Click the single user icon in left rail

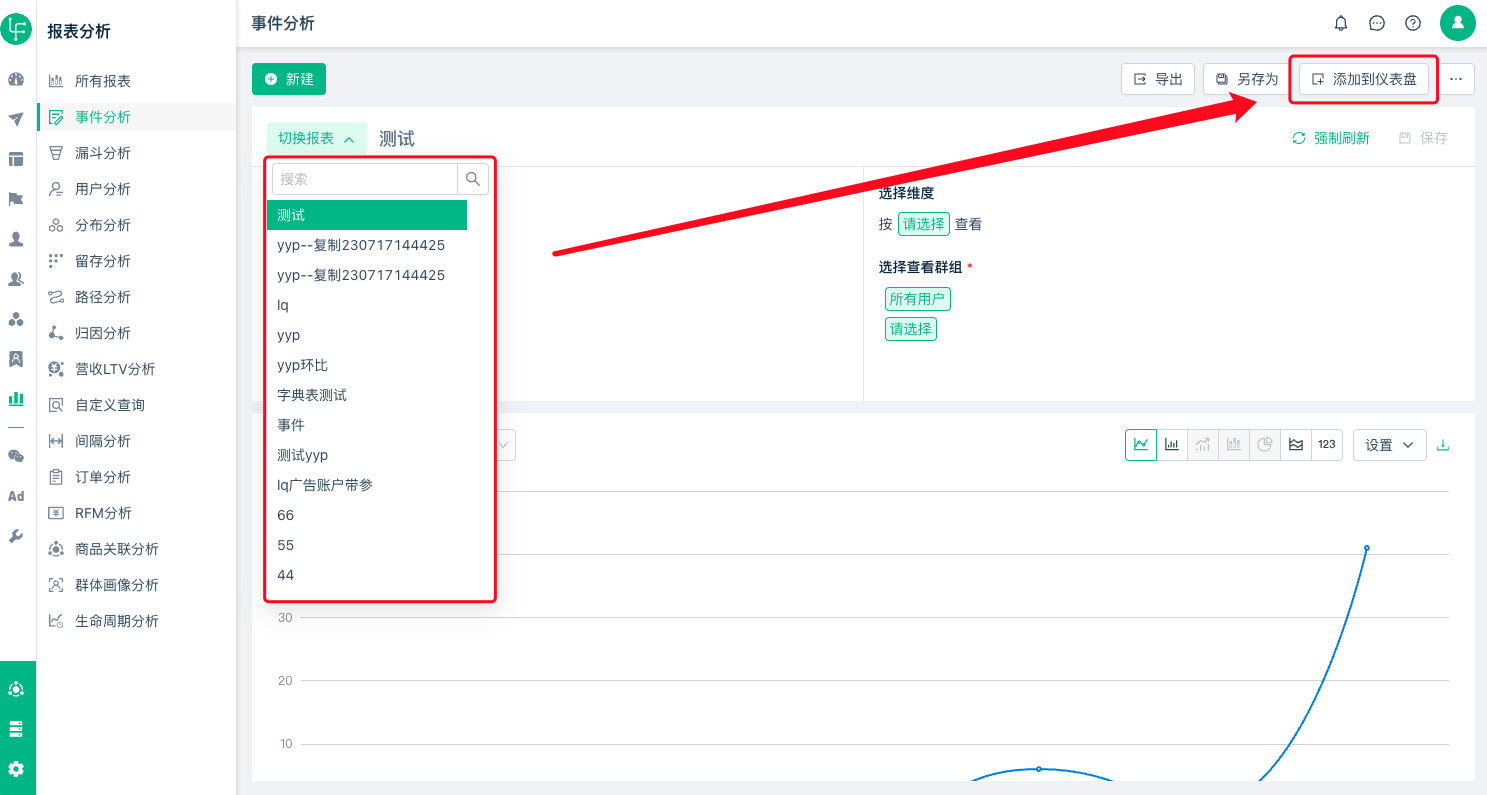pos(16,239)
